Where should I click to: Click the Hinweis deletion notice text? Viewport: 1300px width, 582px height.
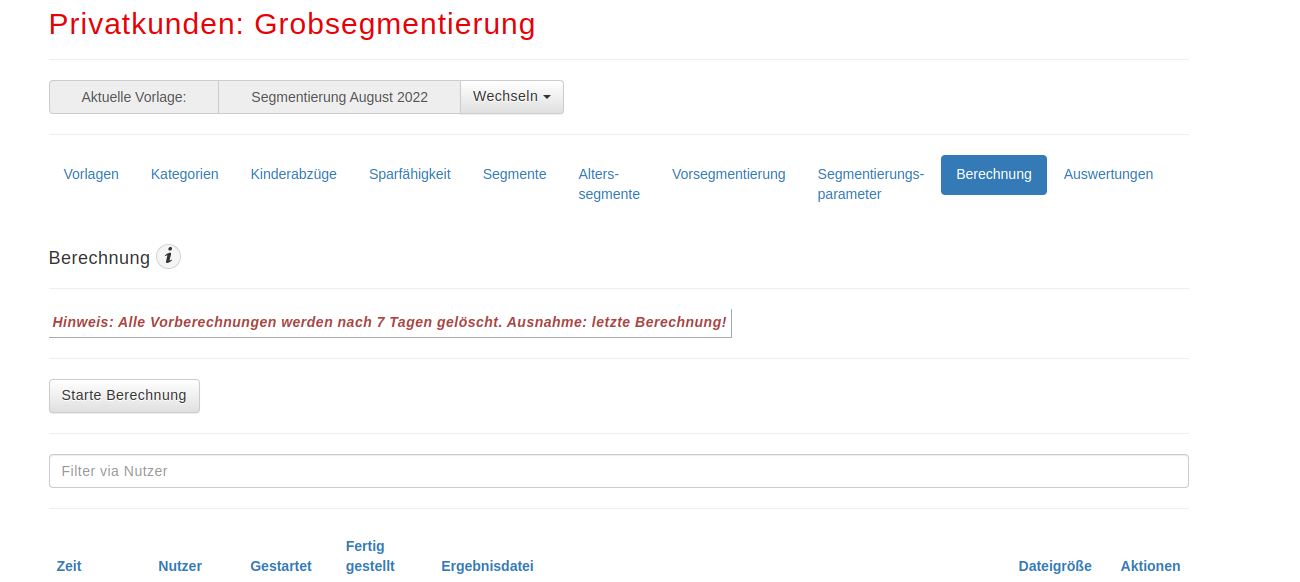[x=390, y=322]
